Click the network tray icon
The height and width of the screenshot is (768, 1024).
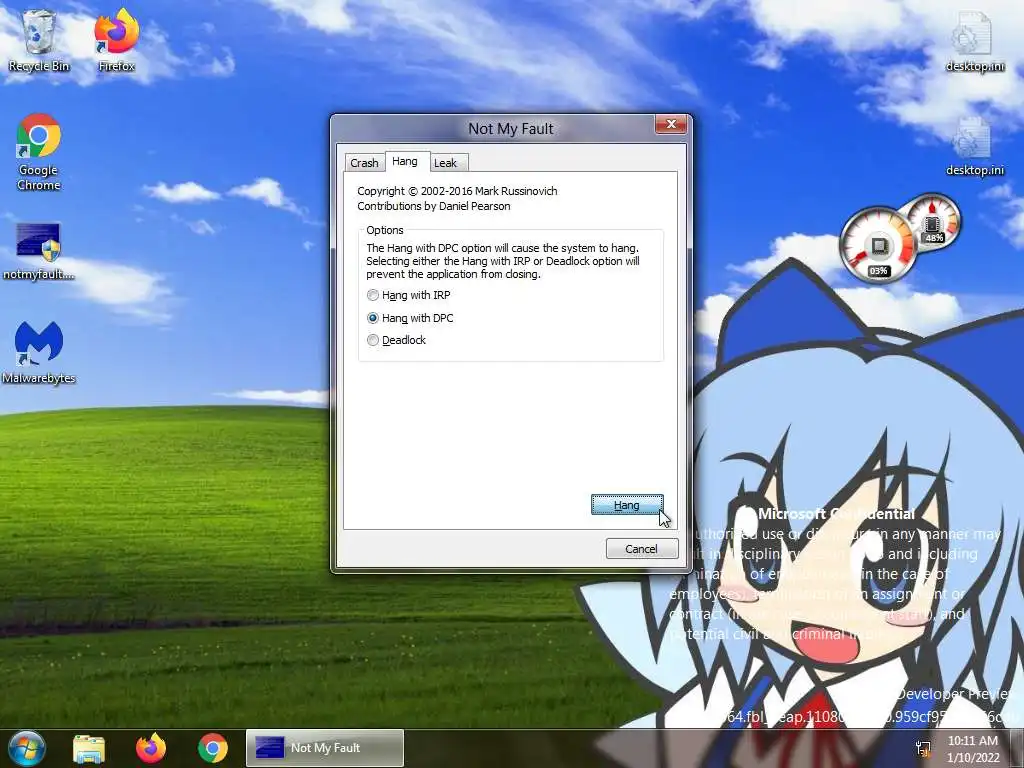pyautogui.click(x=923, y=749)
